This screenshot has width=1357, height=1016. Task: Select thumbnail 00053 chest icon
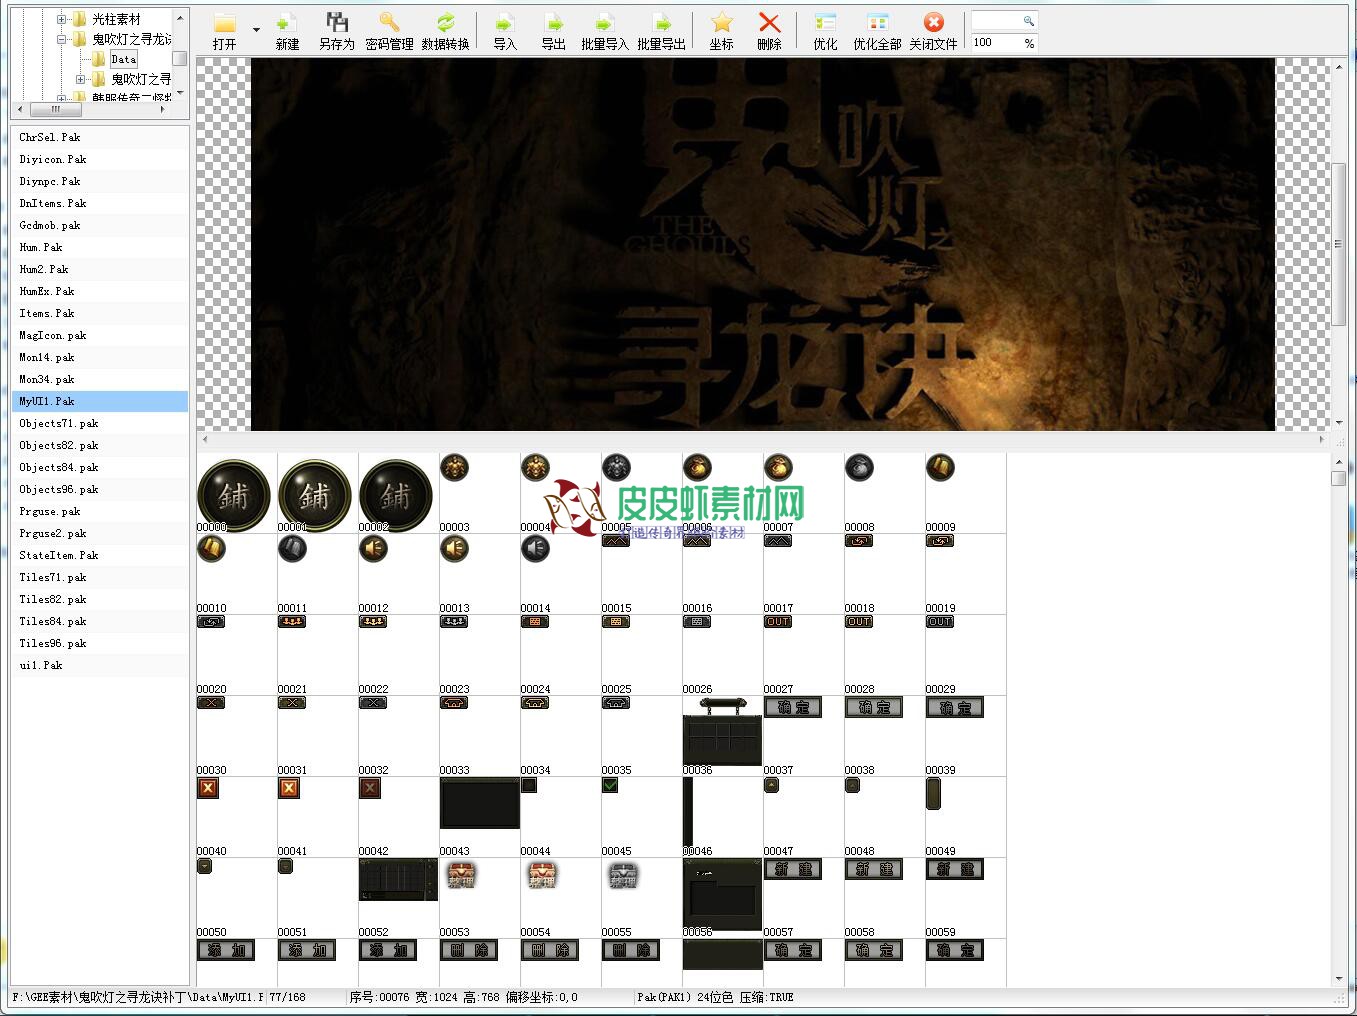pos(460,875)
